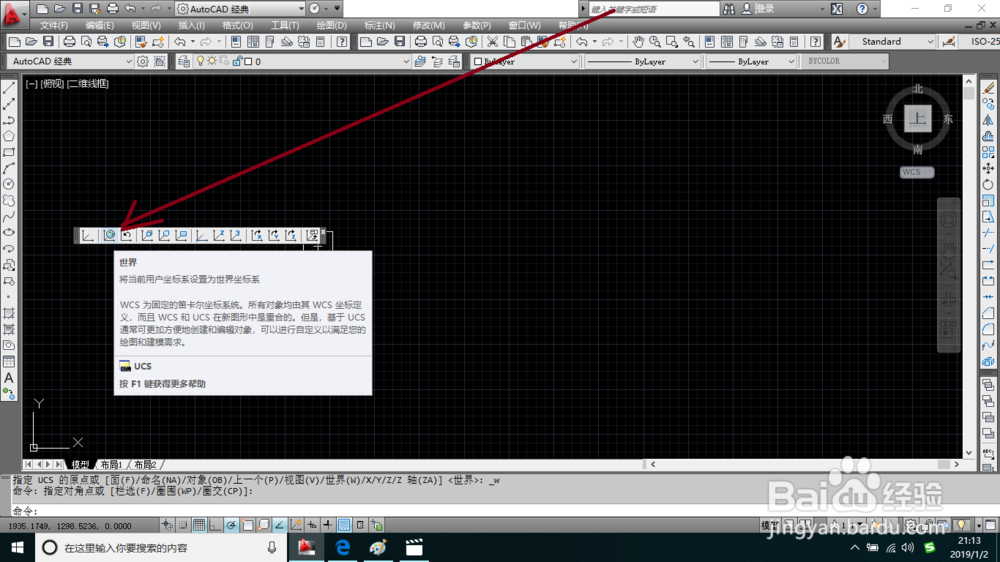The width and height of the screenshot is (1000, 562).
Task: Click the binoculars search icon
Action: [x=729, y=9]
